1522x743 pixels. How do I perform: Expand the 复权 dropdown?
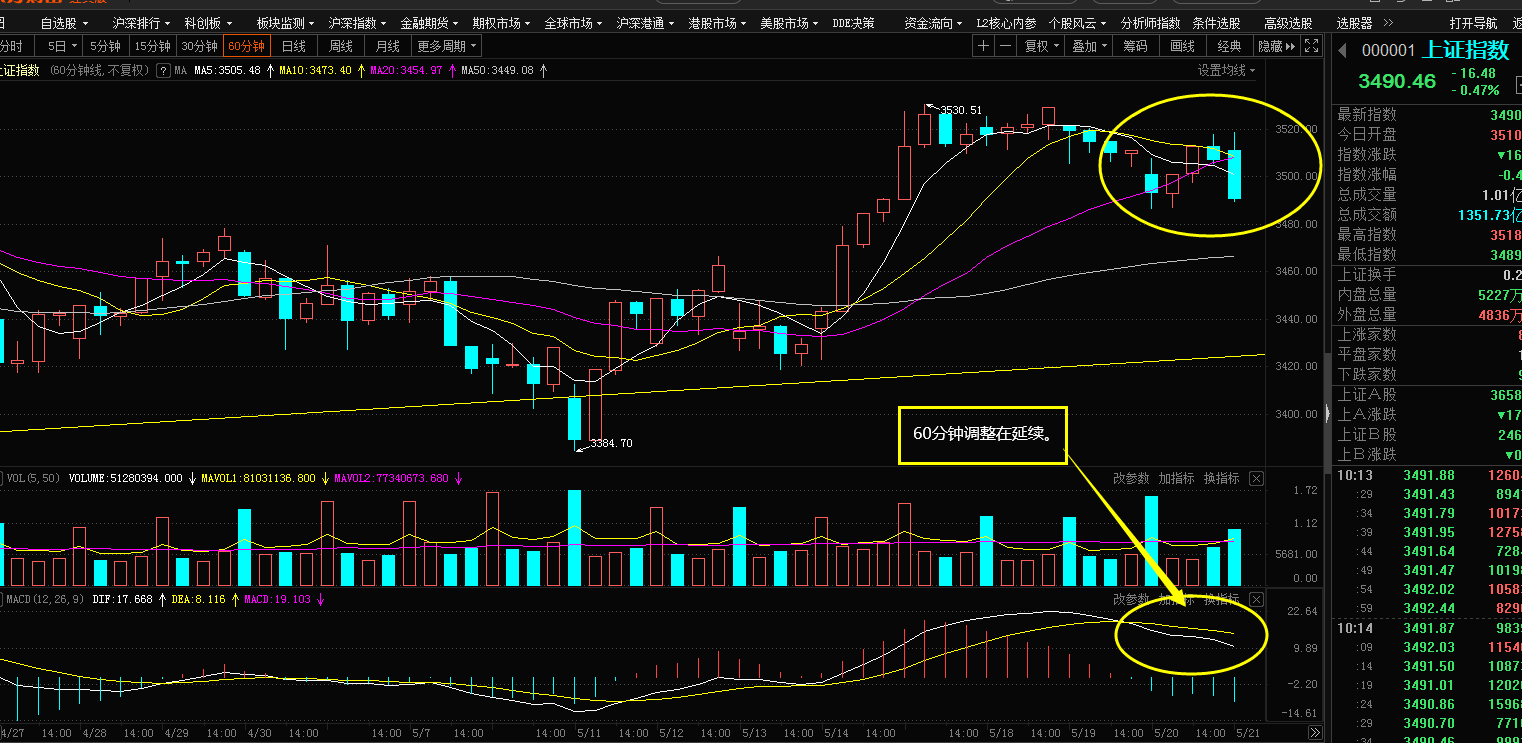(1042, 46)
